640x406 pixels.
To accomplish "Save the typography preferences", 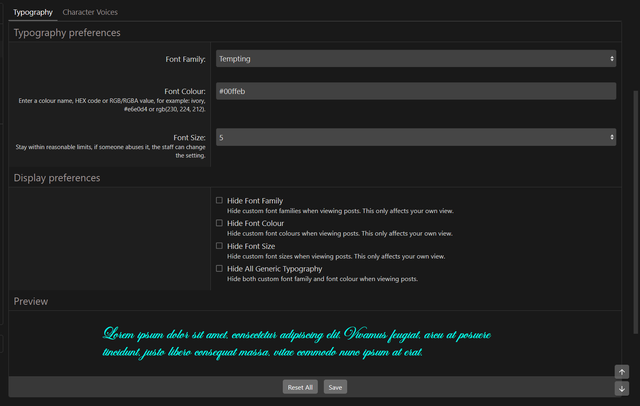I will click(x=335, y=387).
